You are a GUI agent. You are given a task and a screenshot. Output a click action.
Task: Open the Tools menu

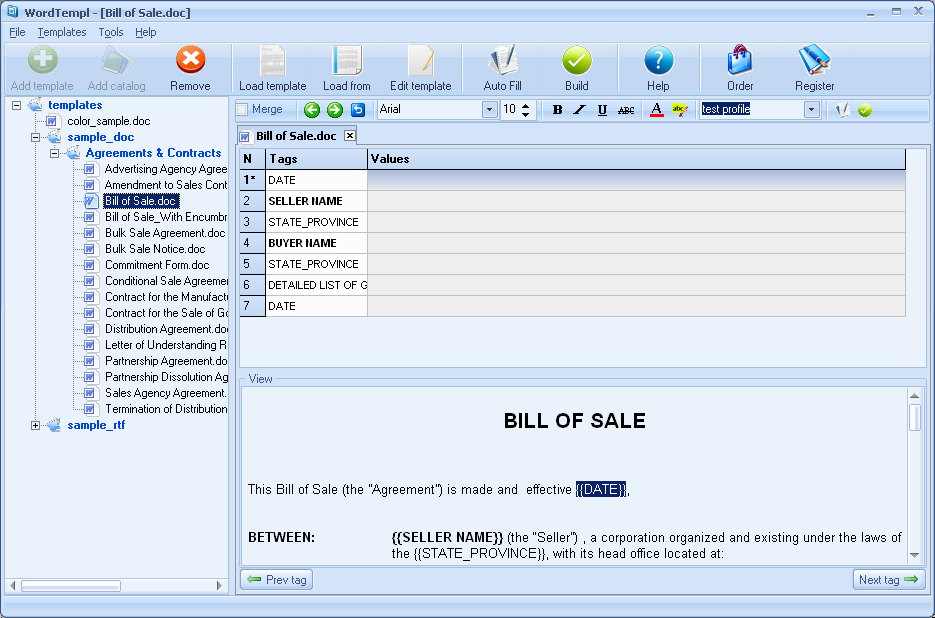111,32
